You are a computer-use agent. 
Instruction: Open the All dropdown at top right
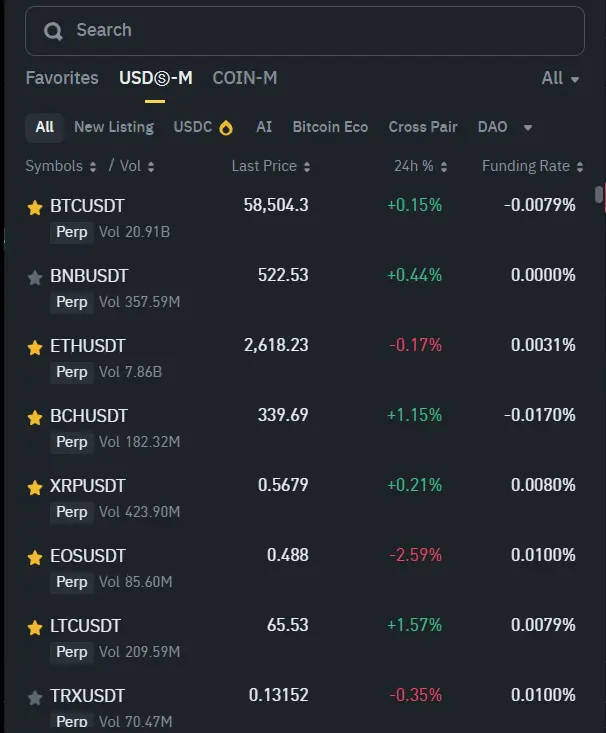pos(559,78)
